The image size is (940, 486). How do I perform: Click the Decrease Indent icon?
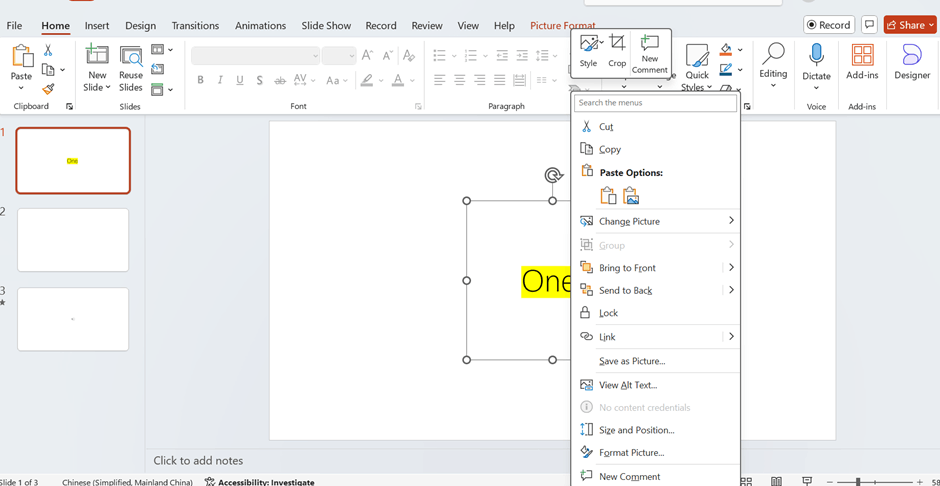coord(502,56)
